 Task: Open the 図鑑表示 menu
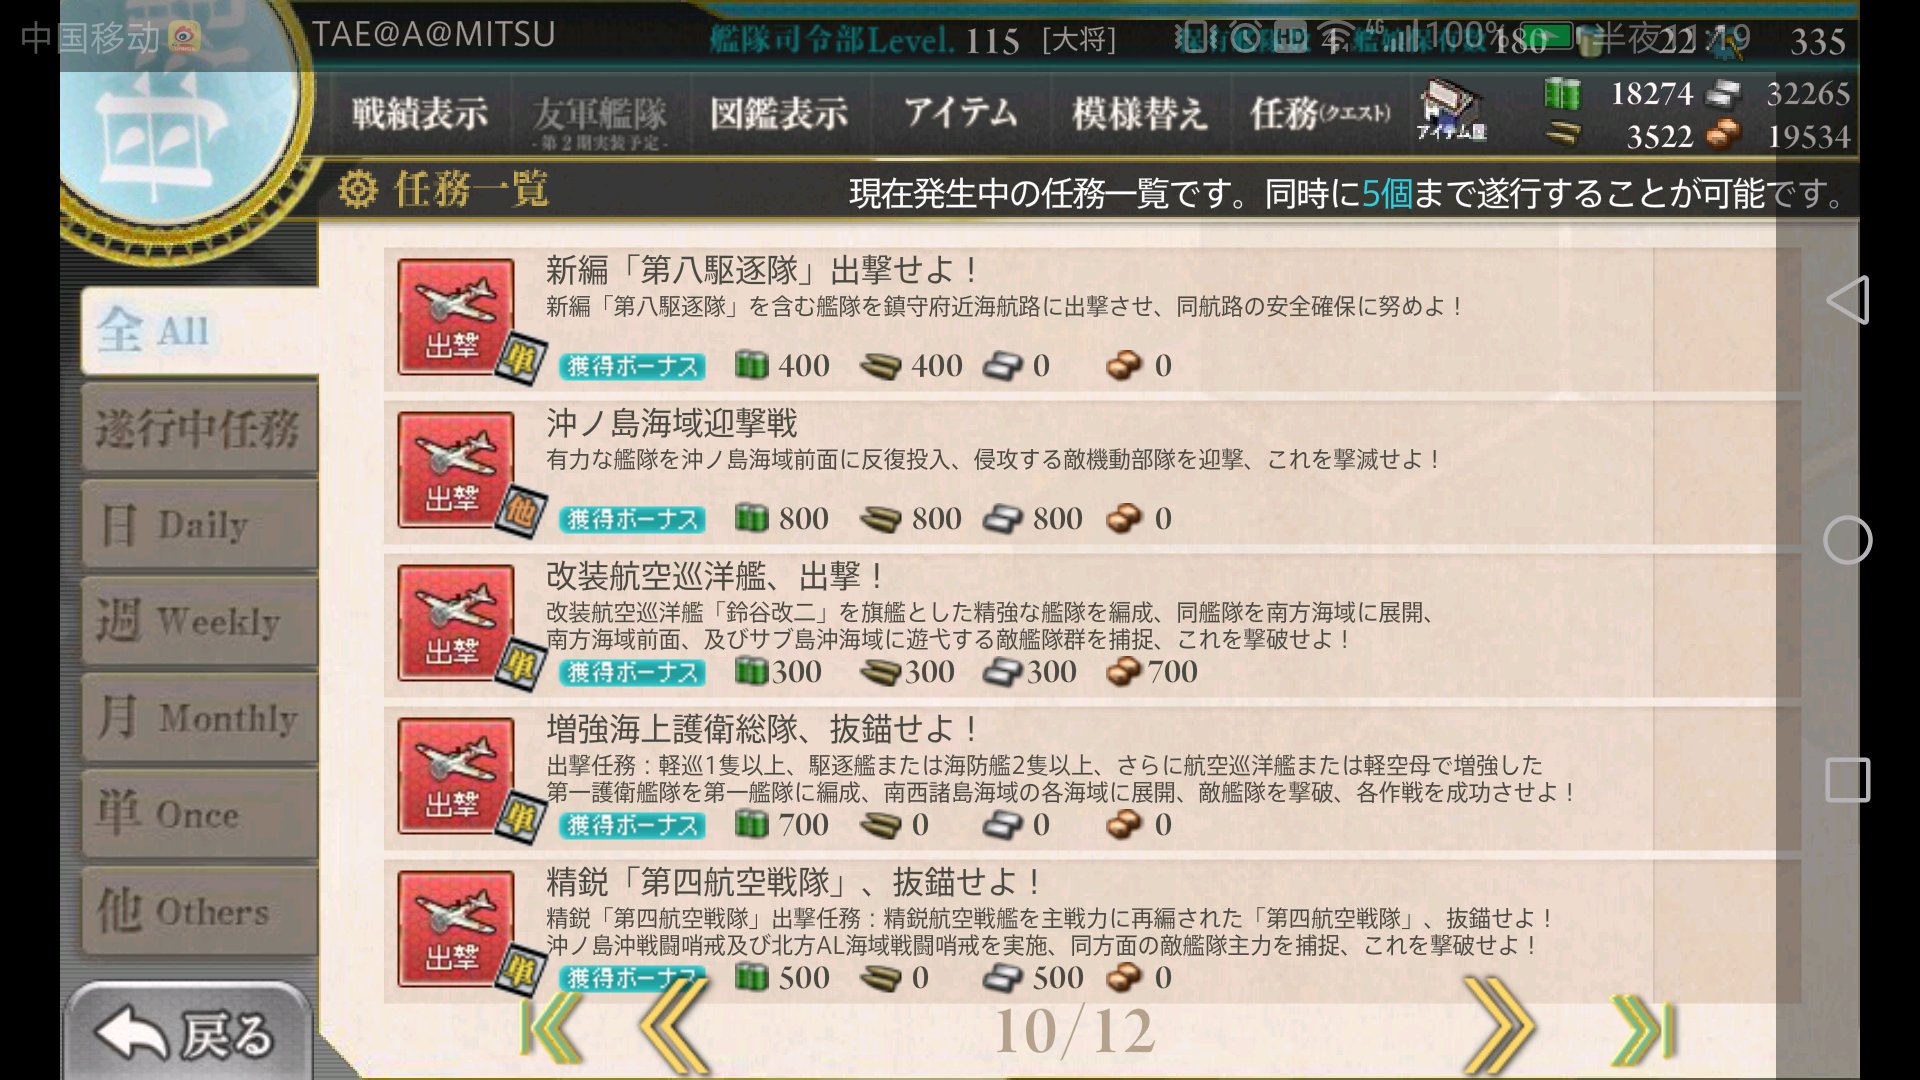coord(779,113)
